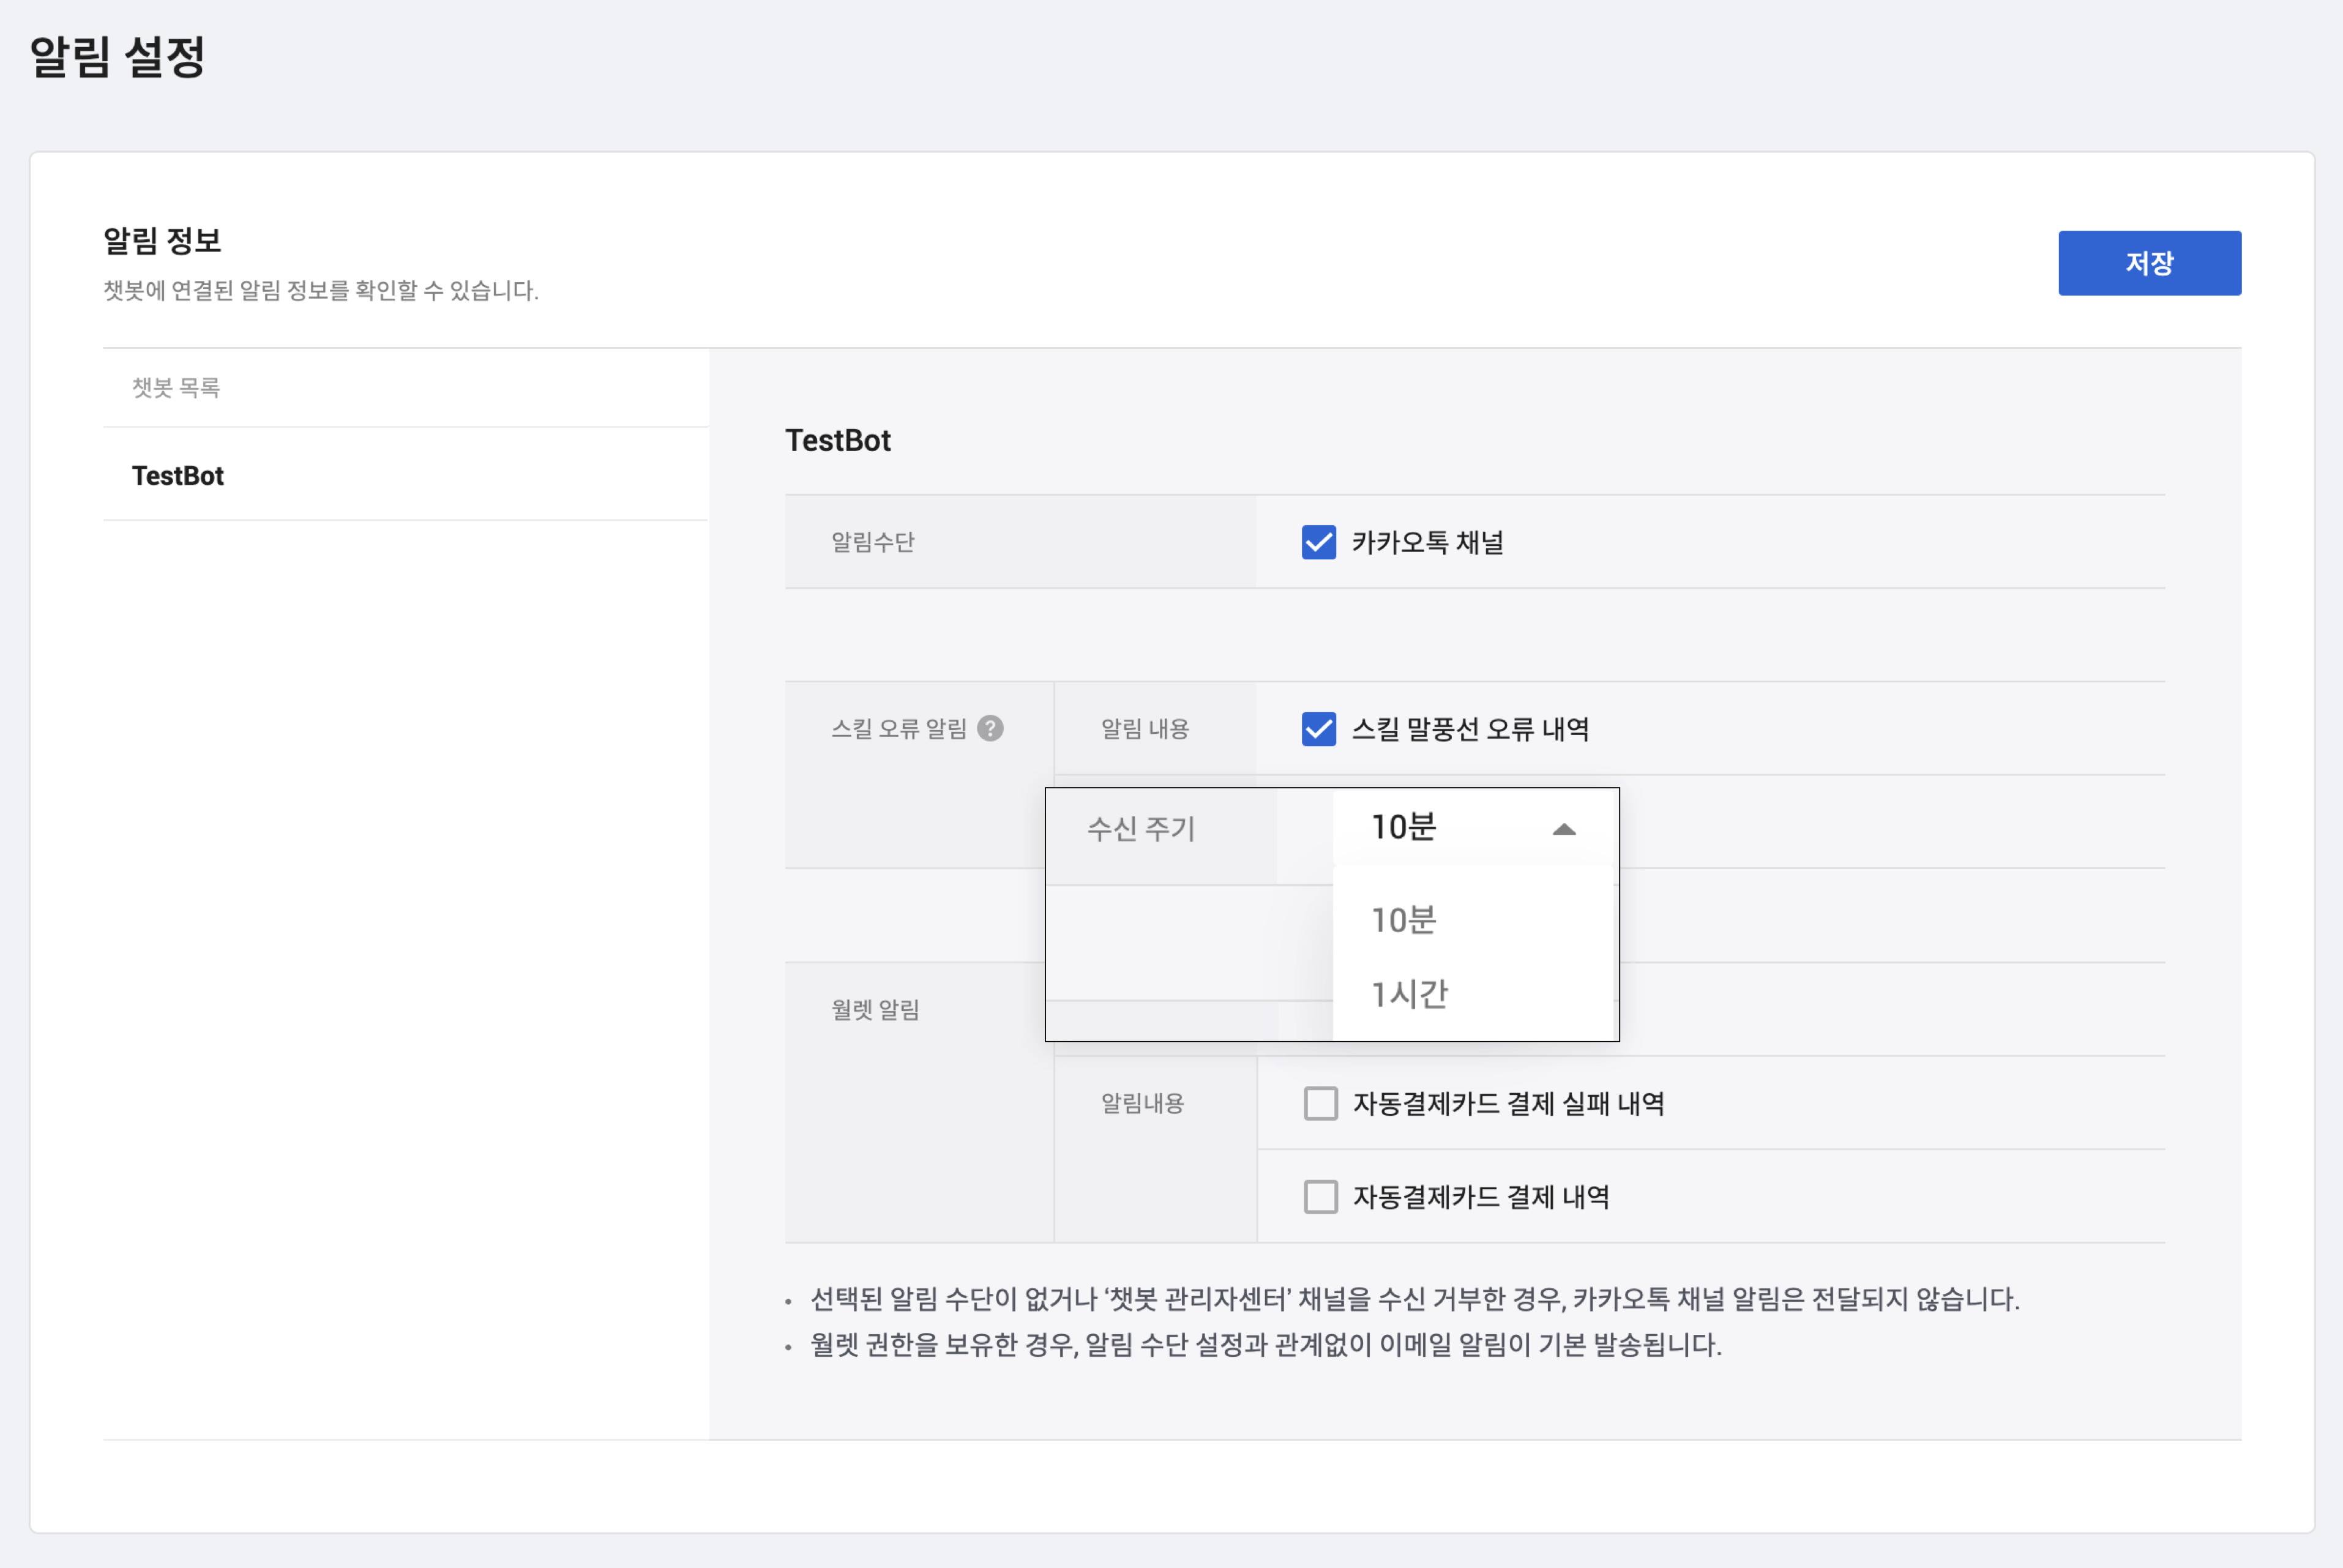Click the 수신 주기 label text
The height and width of the screenshot is (1568, 2343).
(x=1141, y=829)
